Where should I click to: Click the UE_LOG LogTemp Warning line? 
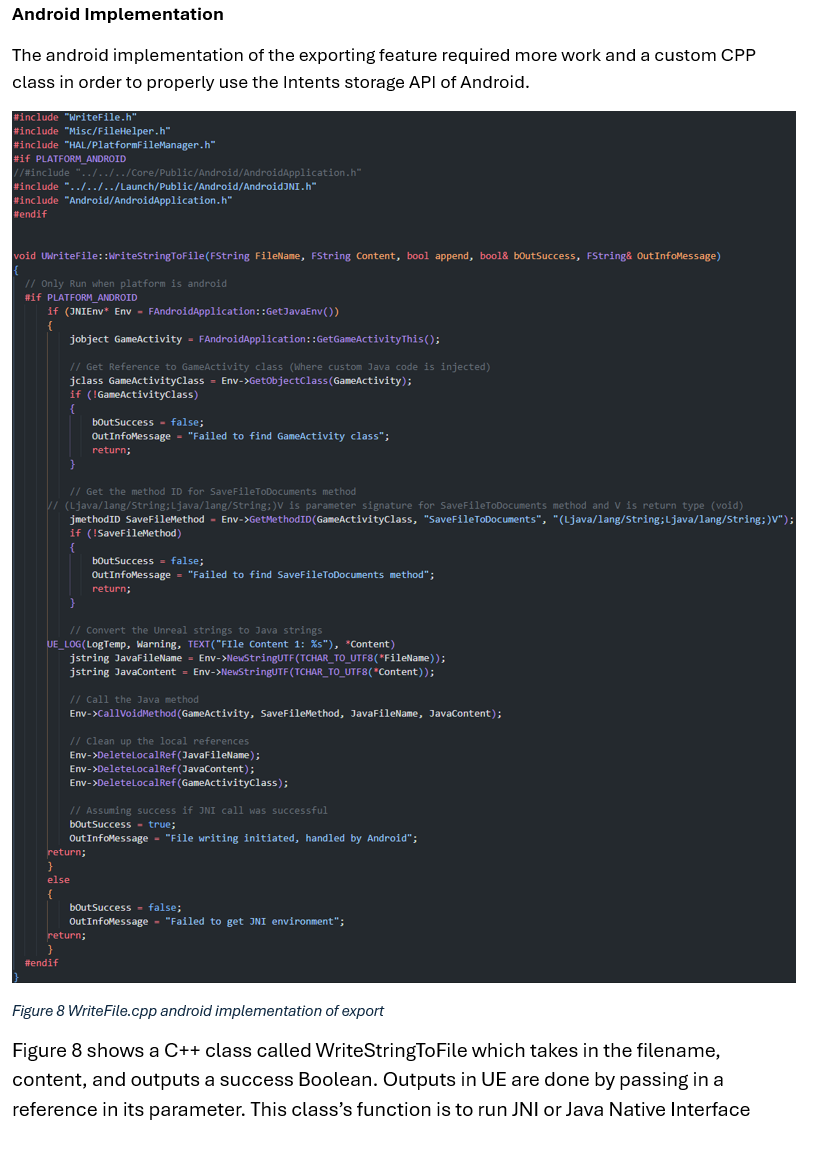[x=221, y=645]
